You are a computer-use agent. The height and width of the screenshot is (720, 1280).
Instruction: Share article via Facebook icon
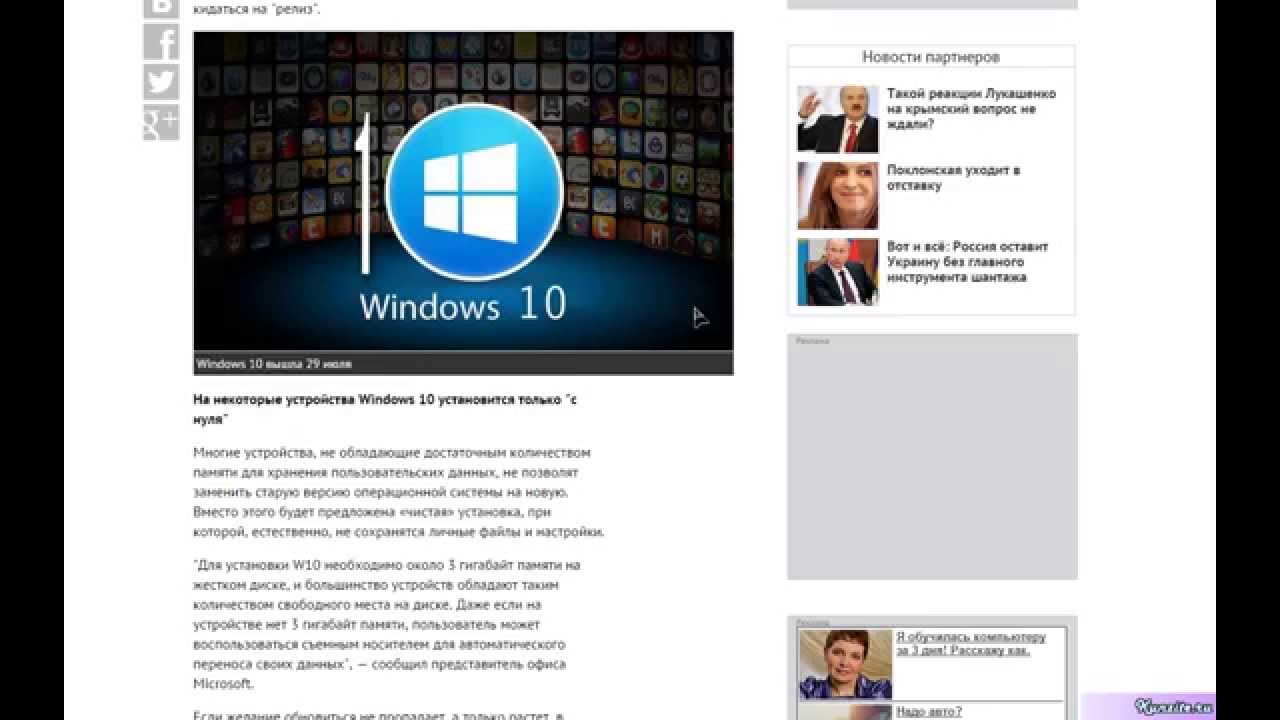[x=161, y=43]
